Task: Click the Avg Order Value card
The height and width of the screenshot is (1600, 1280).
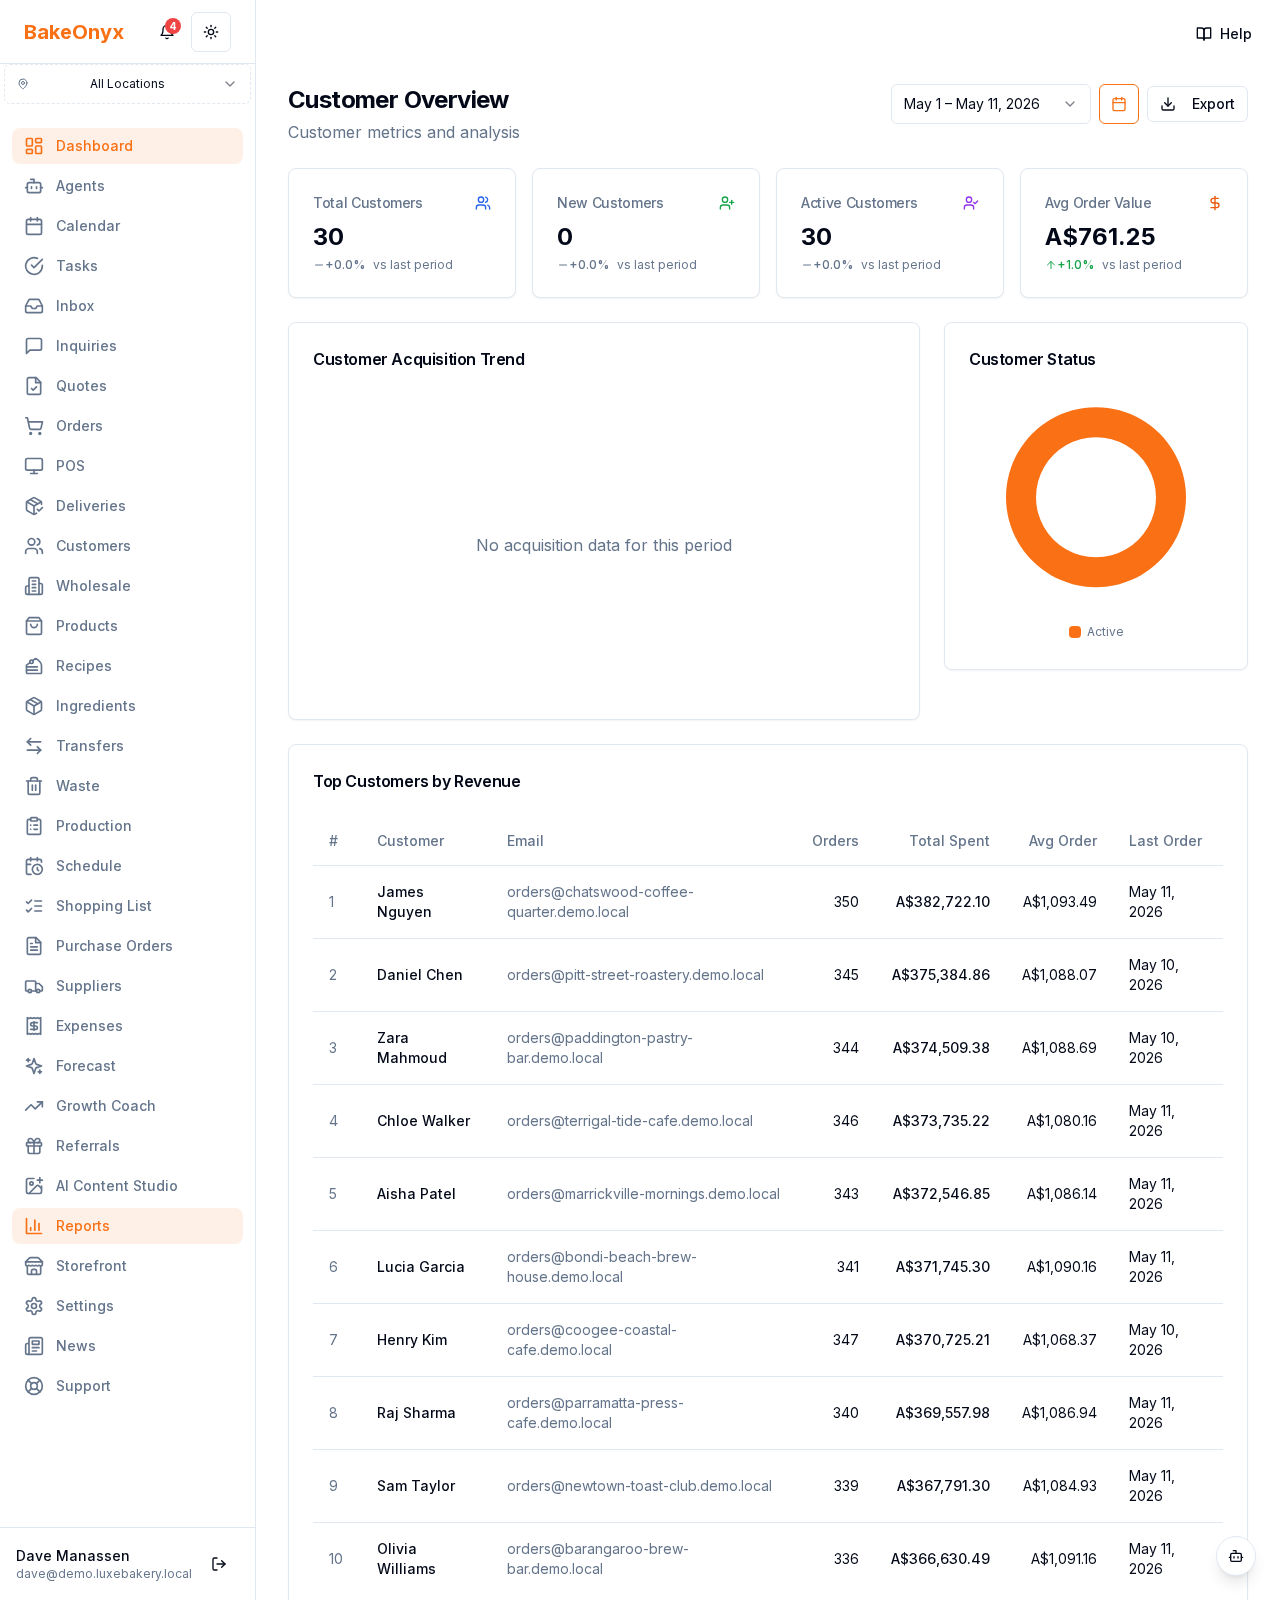Action: tap(1134, 233)
